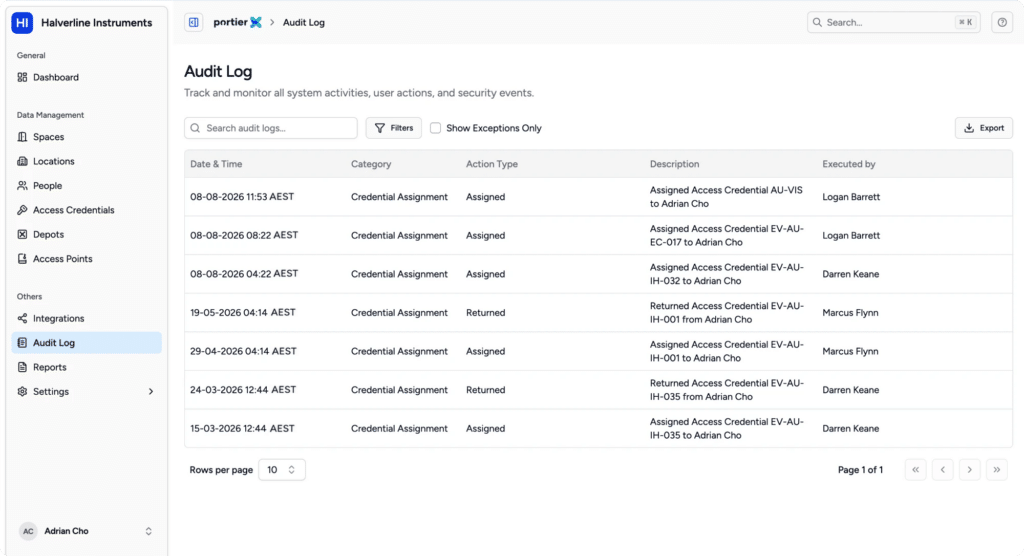Click Logan Barrett in 11:53 row

tap(851, 197)
